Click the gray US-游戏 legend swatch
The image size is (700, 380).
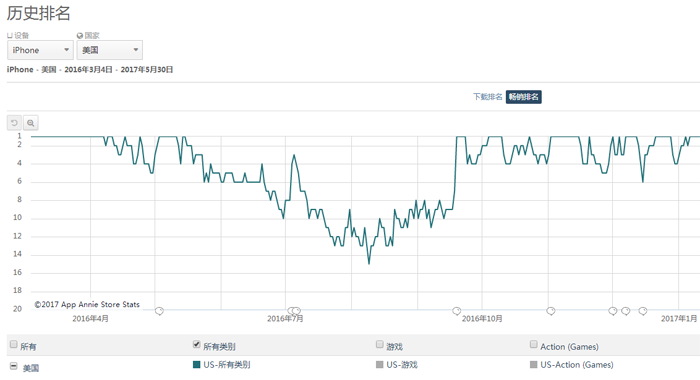380,364
